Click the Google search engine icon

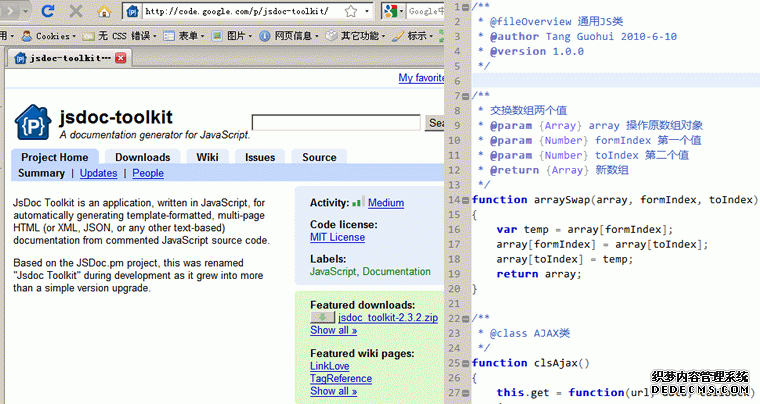[390, 12]
